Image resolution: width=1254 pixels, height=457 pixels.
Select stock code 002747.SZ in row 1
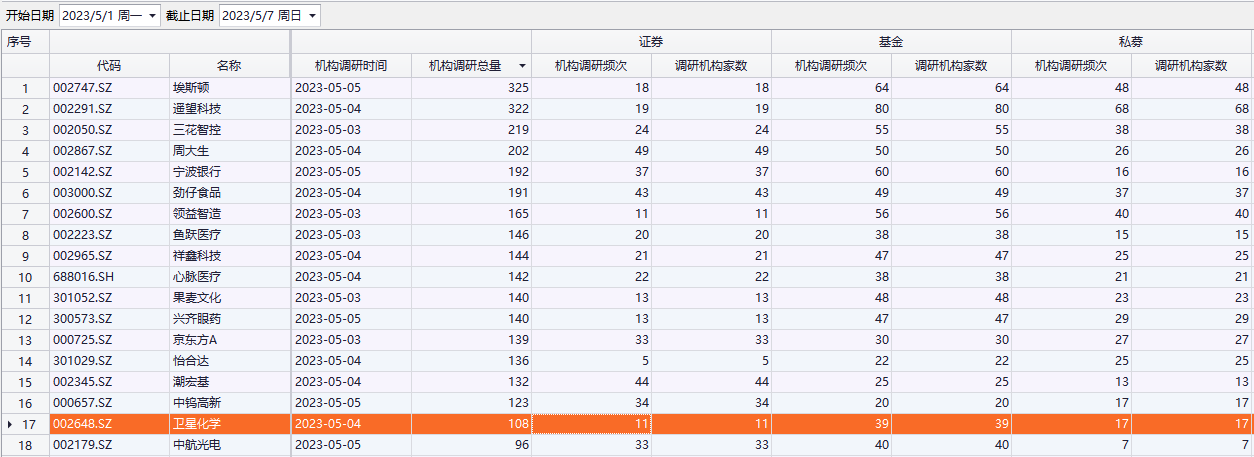[83, 88]
